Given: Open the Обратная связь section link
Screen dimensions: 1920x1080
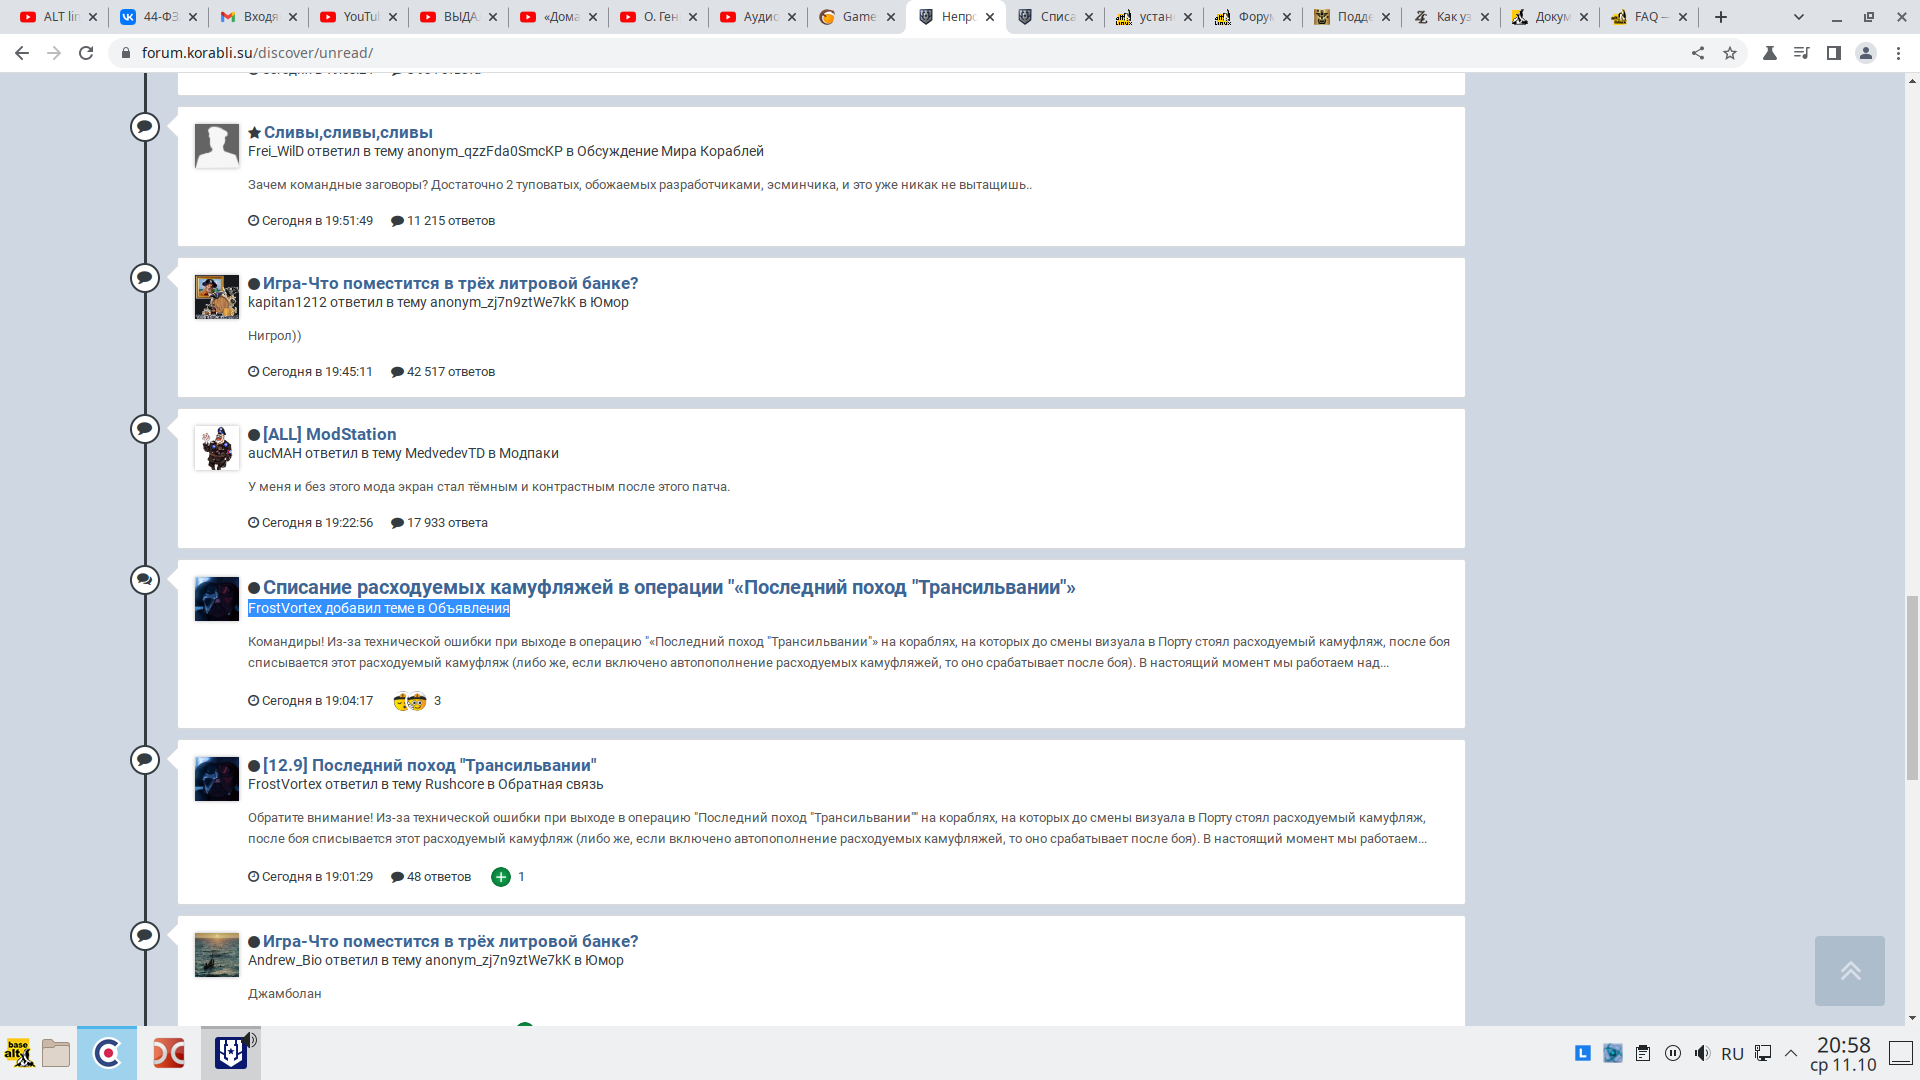Looking at the screenshot, I should [551, 784].
